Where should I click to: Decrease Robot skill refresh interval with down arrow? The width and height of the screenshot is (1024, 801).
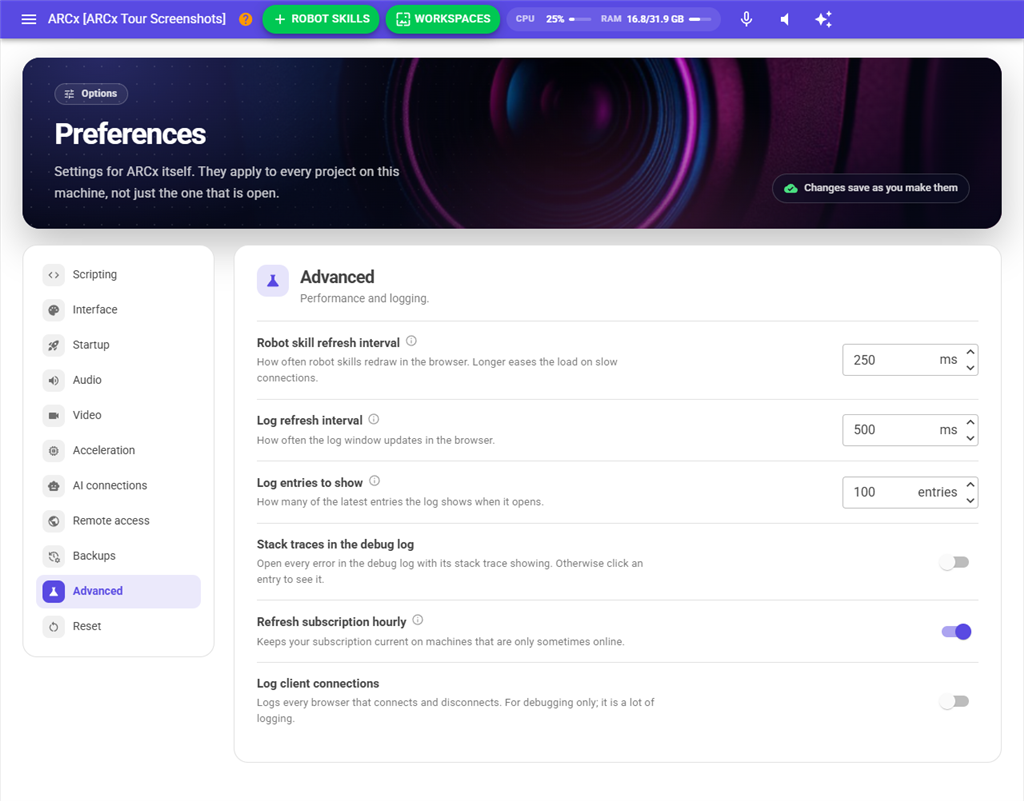coord(970,368)
